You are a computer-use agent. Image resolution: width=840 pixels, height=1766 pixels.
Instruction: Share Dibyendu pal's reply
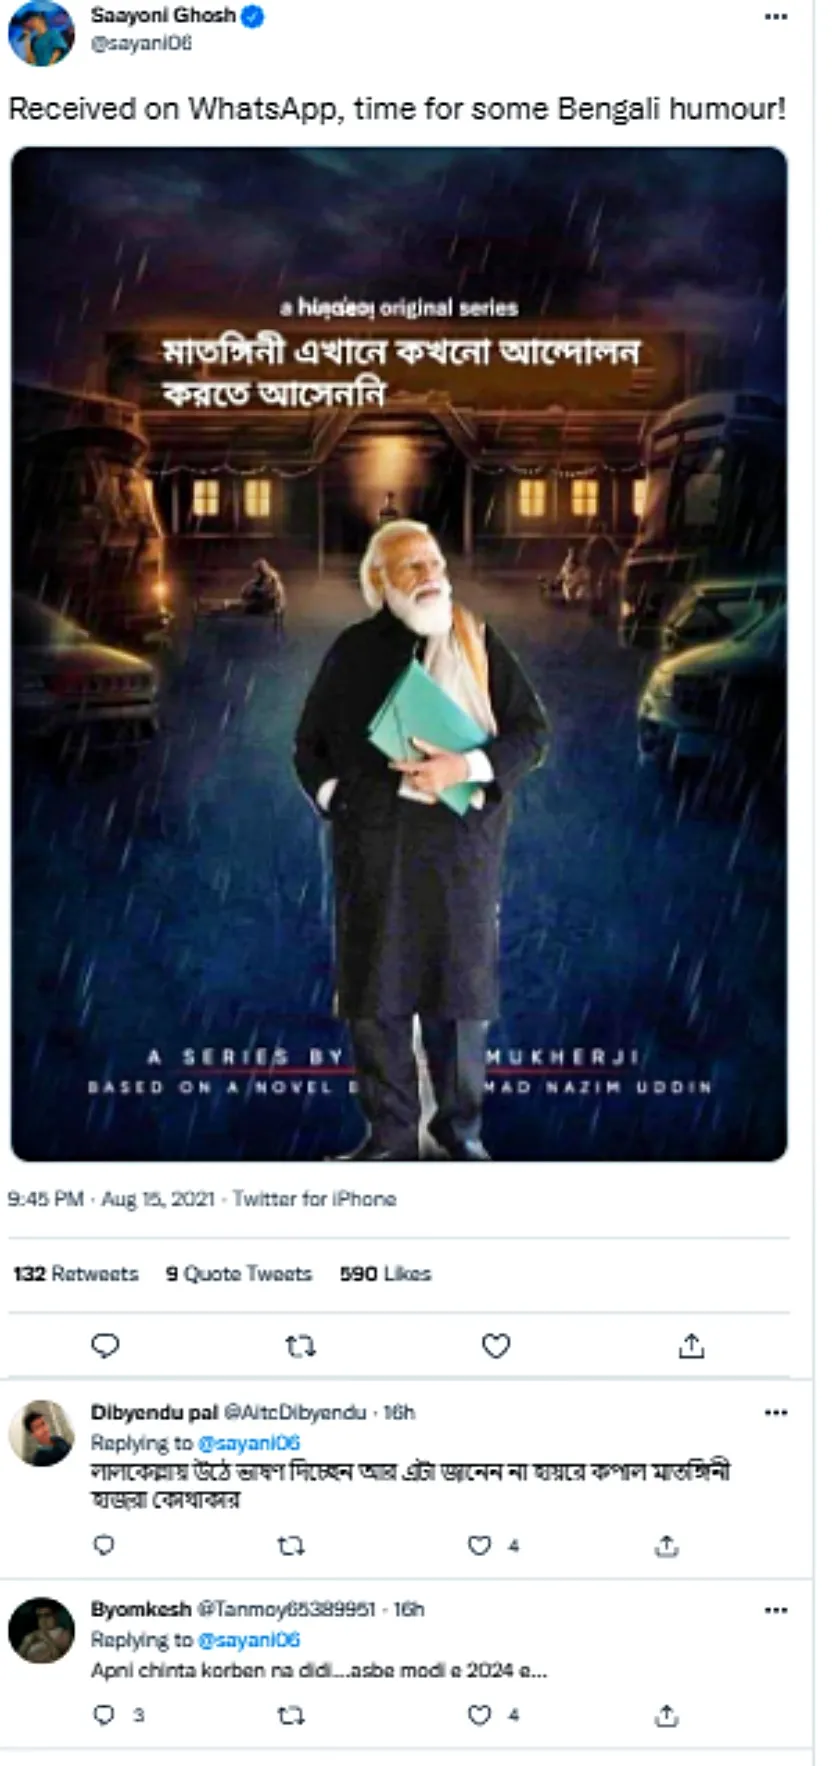(x=666, y=1545)
